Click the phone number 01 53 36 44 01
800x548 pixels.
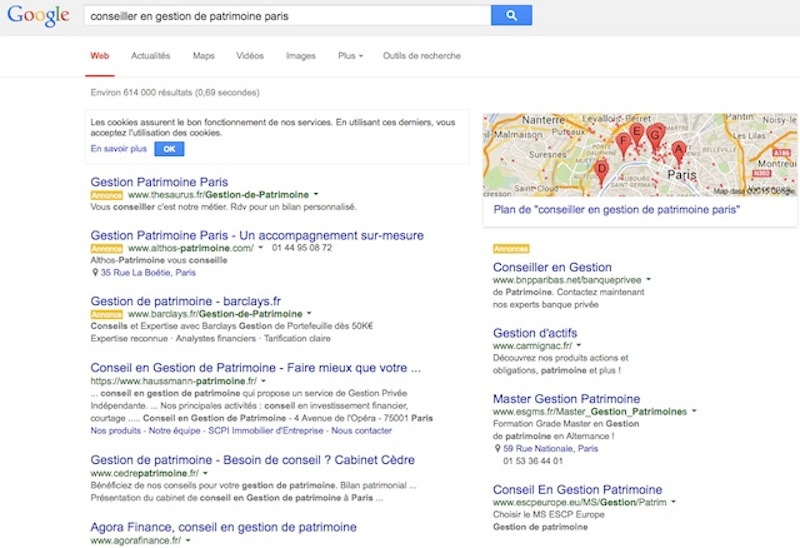(x=533, y=461)
